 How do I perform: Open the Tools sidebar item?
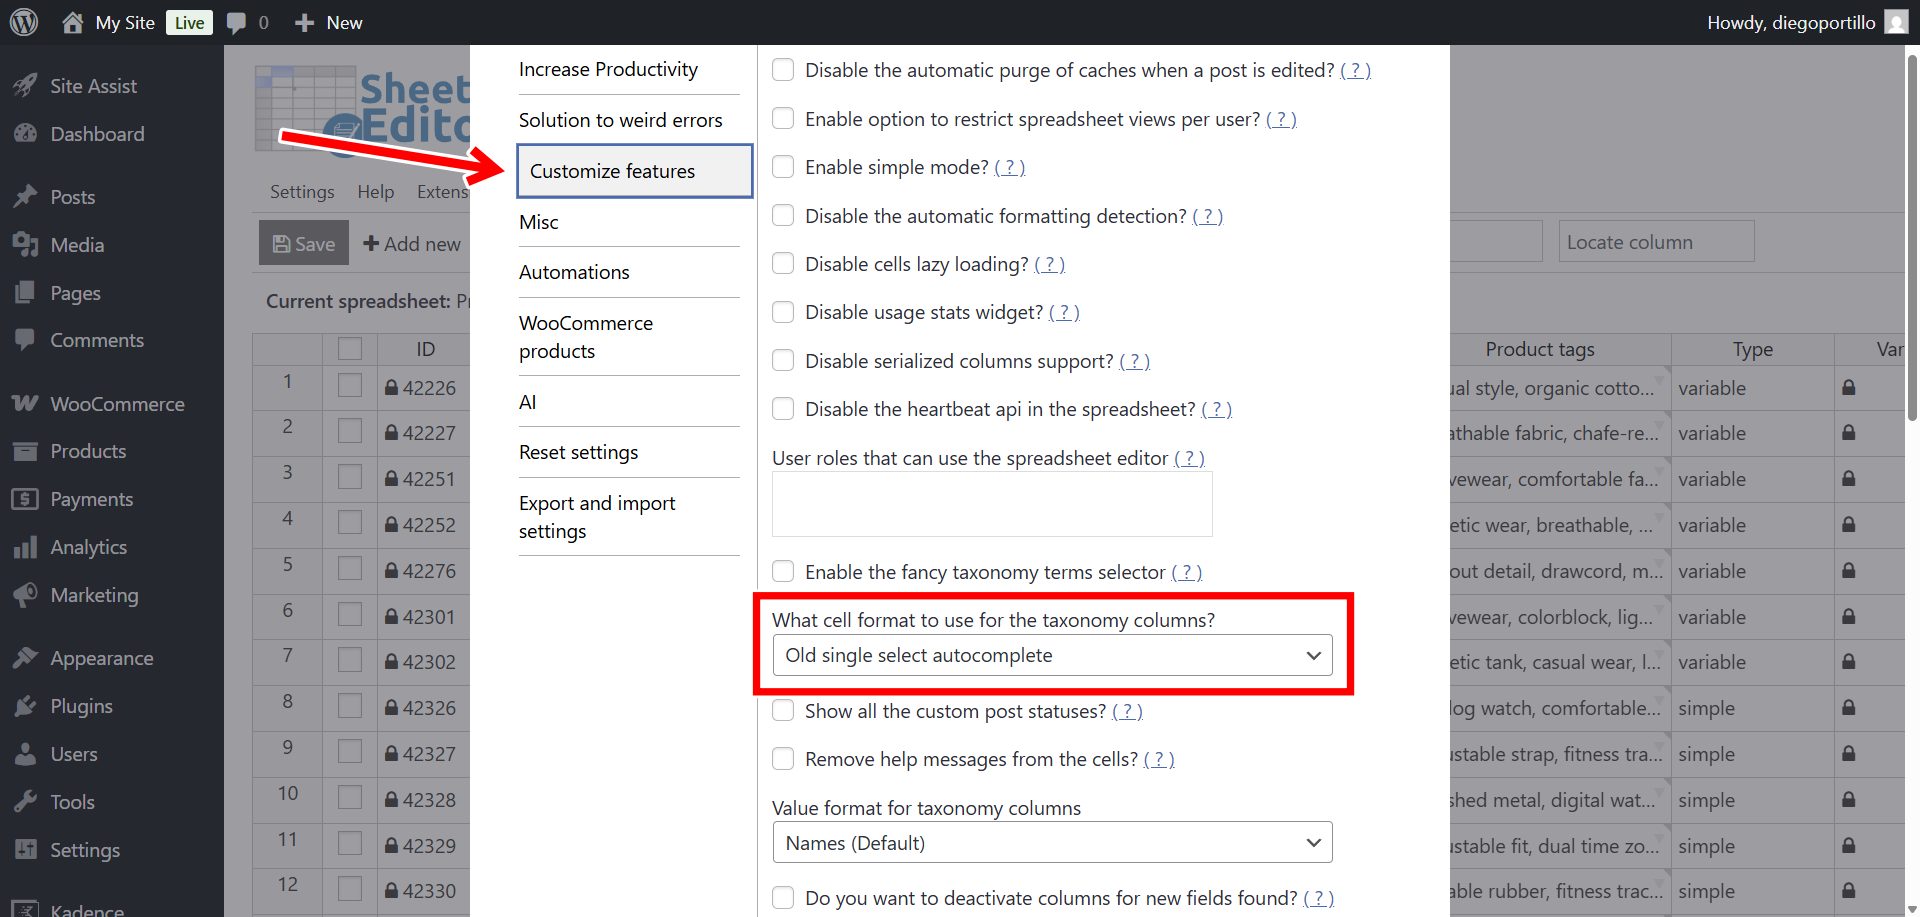72,802
